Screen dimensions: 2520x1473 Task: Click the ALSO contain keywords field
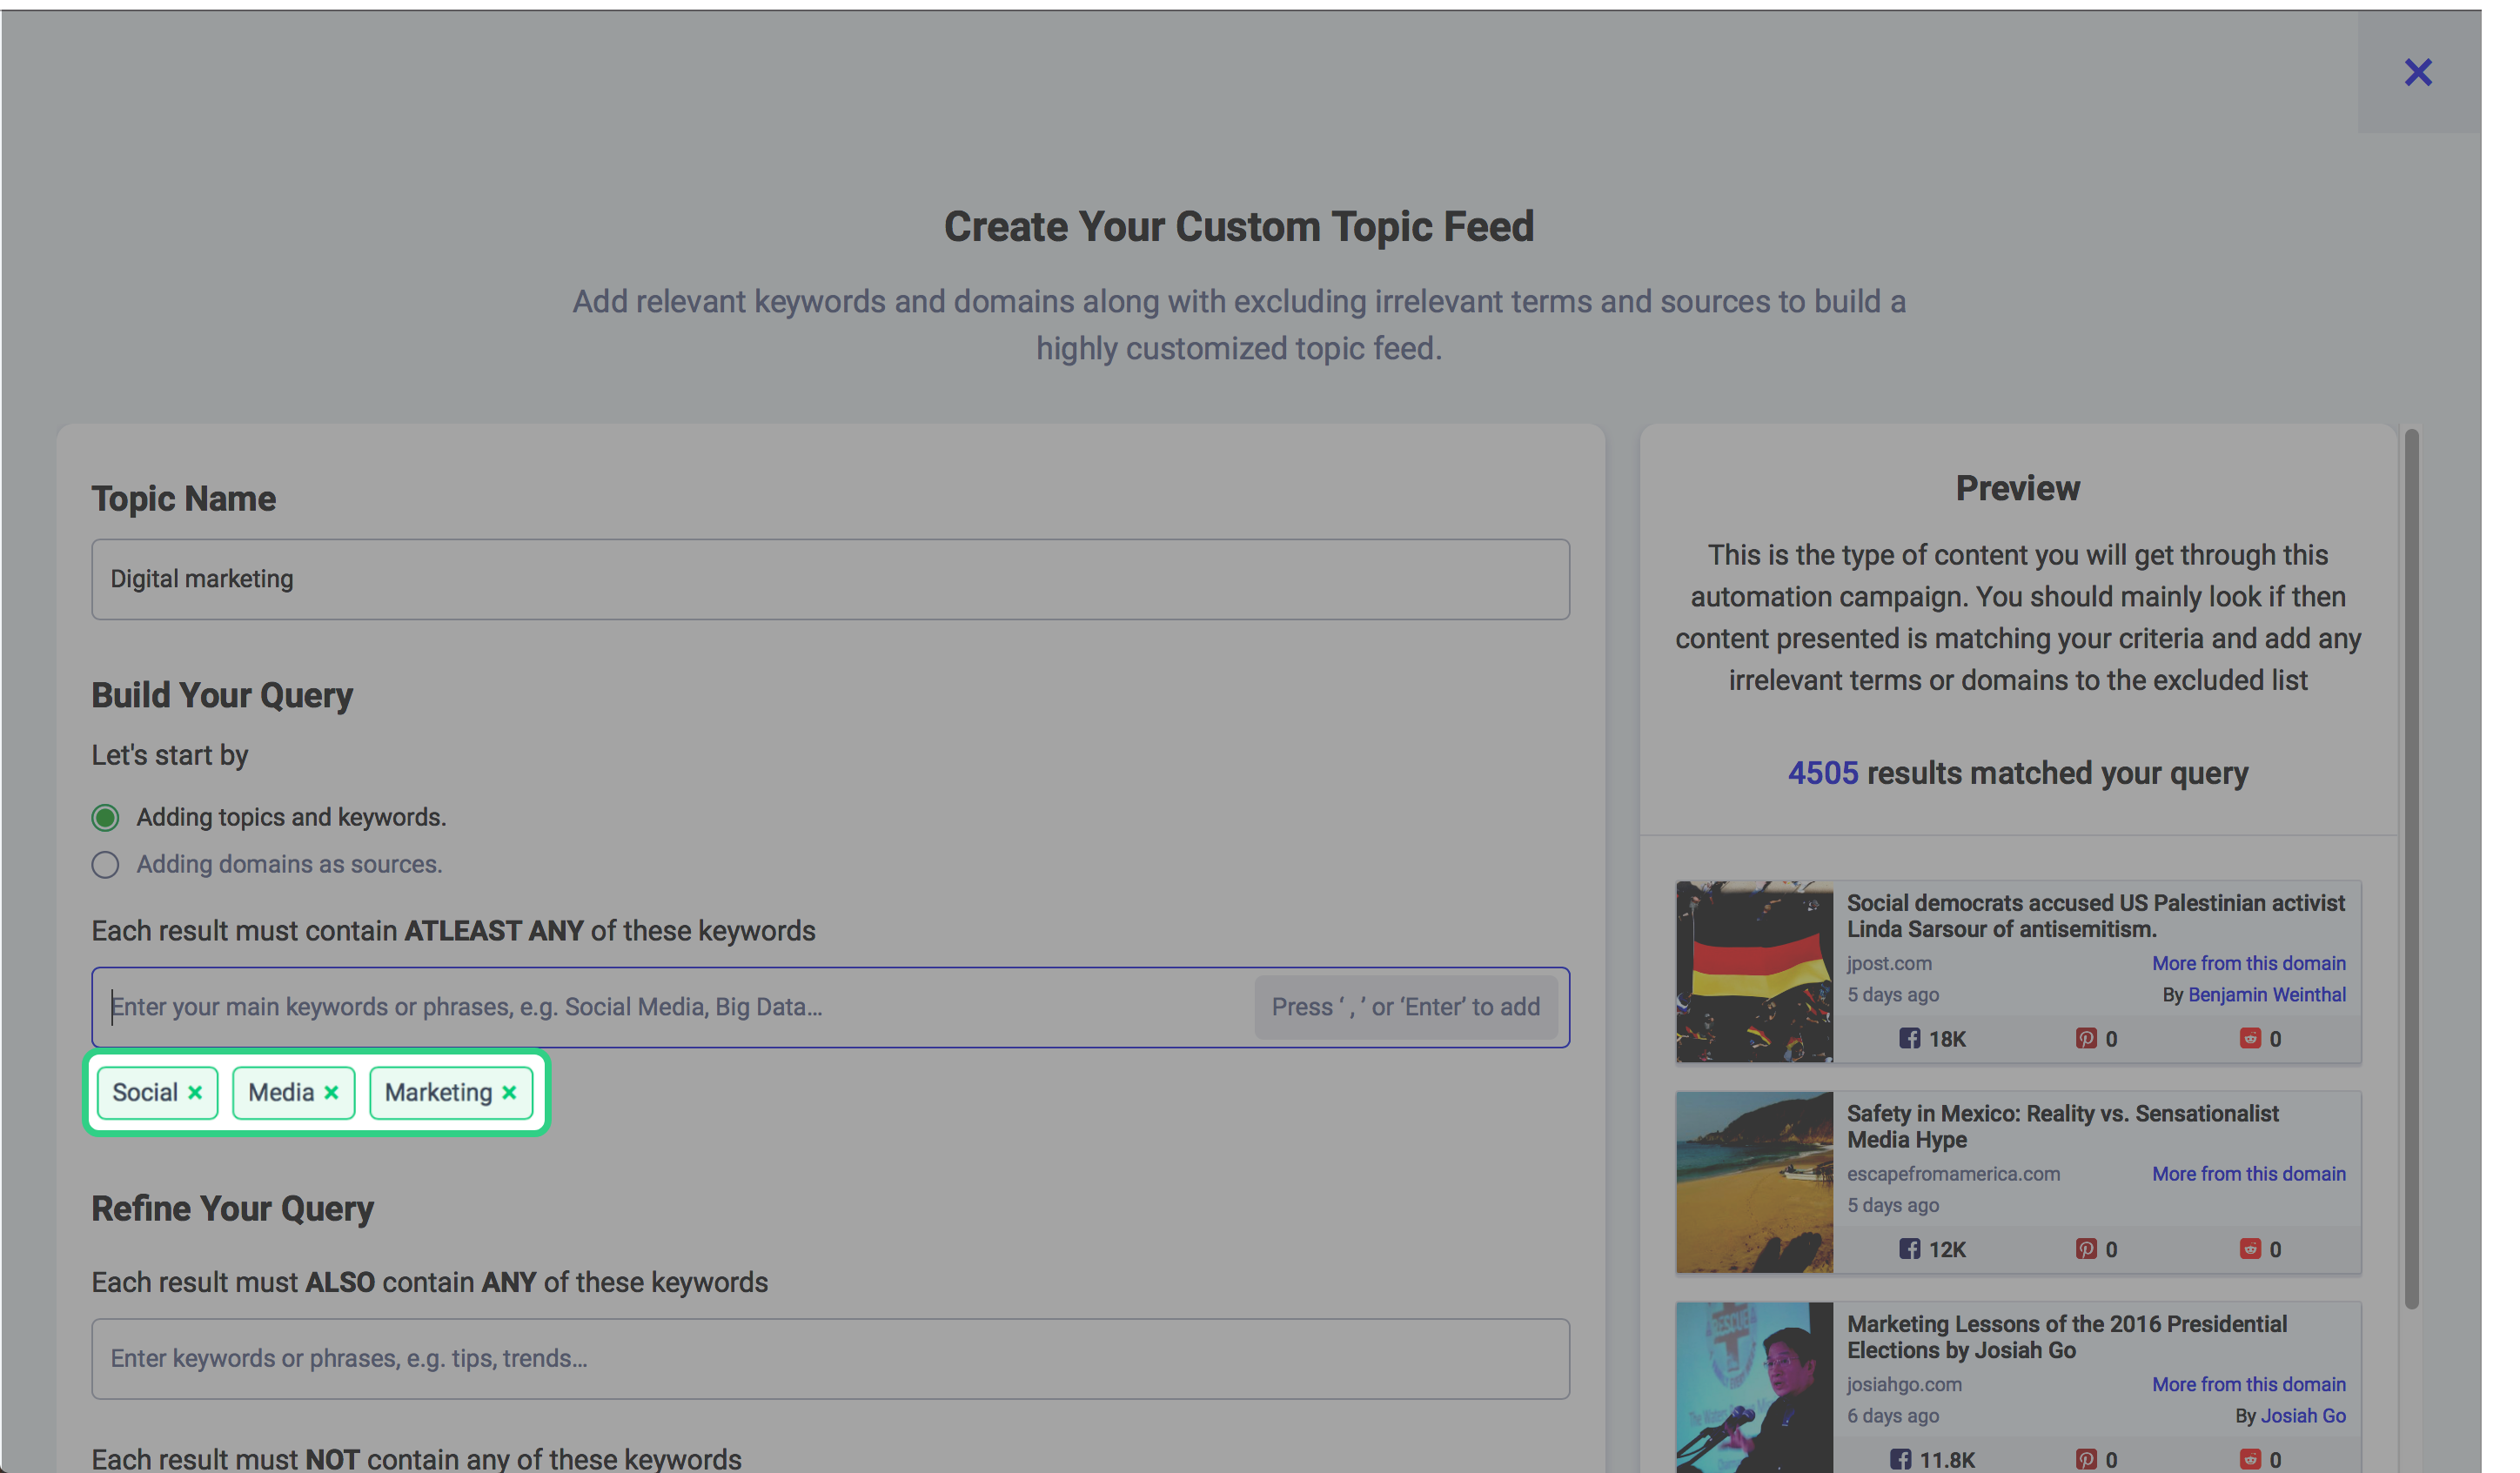pos(830,1358)
